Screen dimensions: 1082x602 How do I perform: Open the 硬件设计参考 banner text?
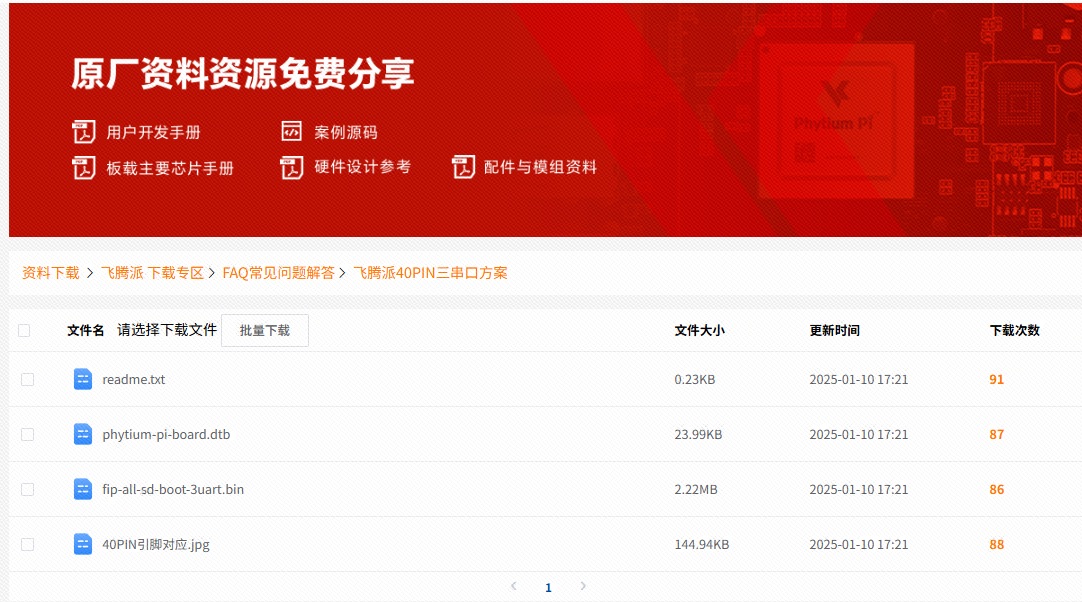[362, 166]
